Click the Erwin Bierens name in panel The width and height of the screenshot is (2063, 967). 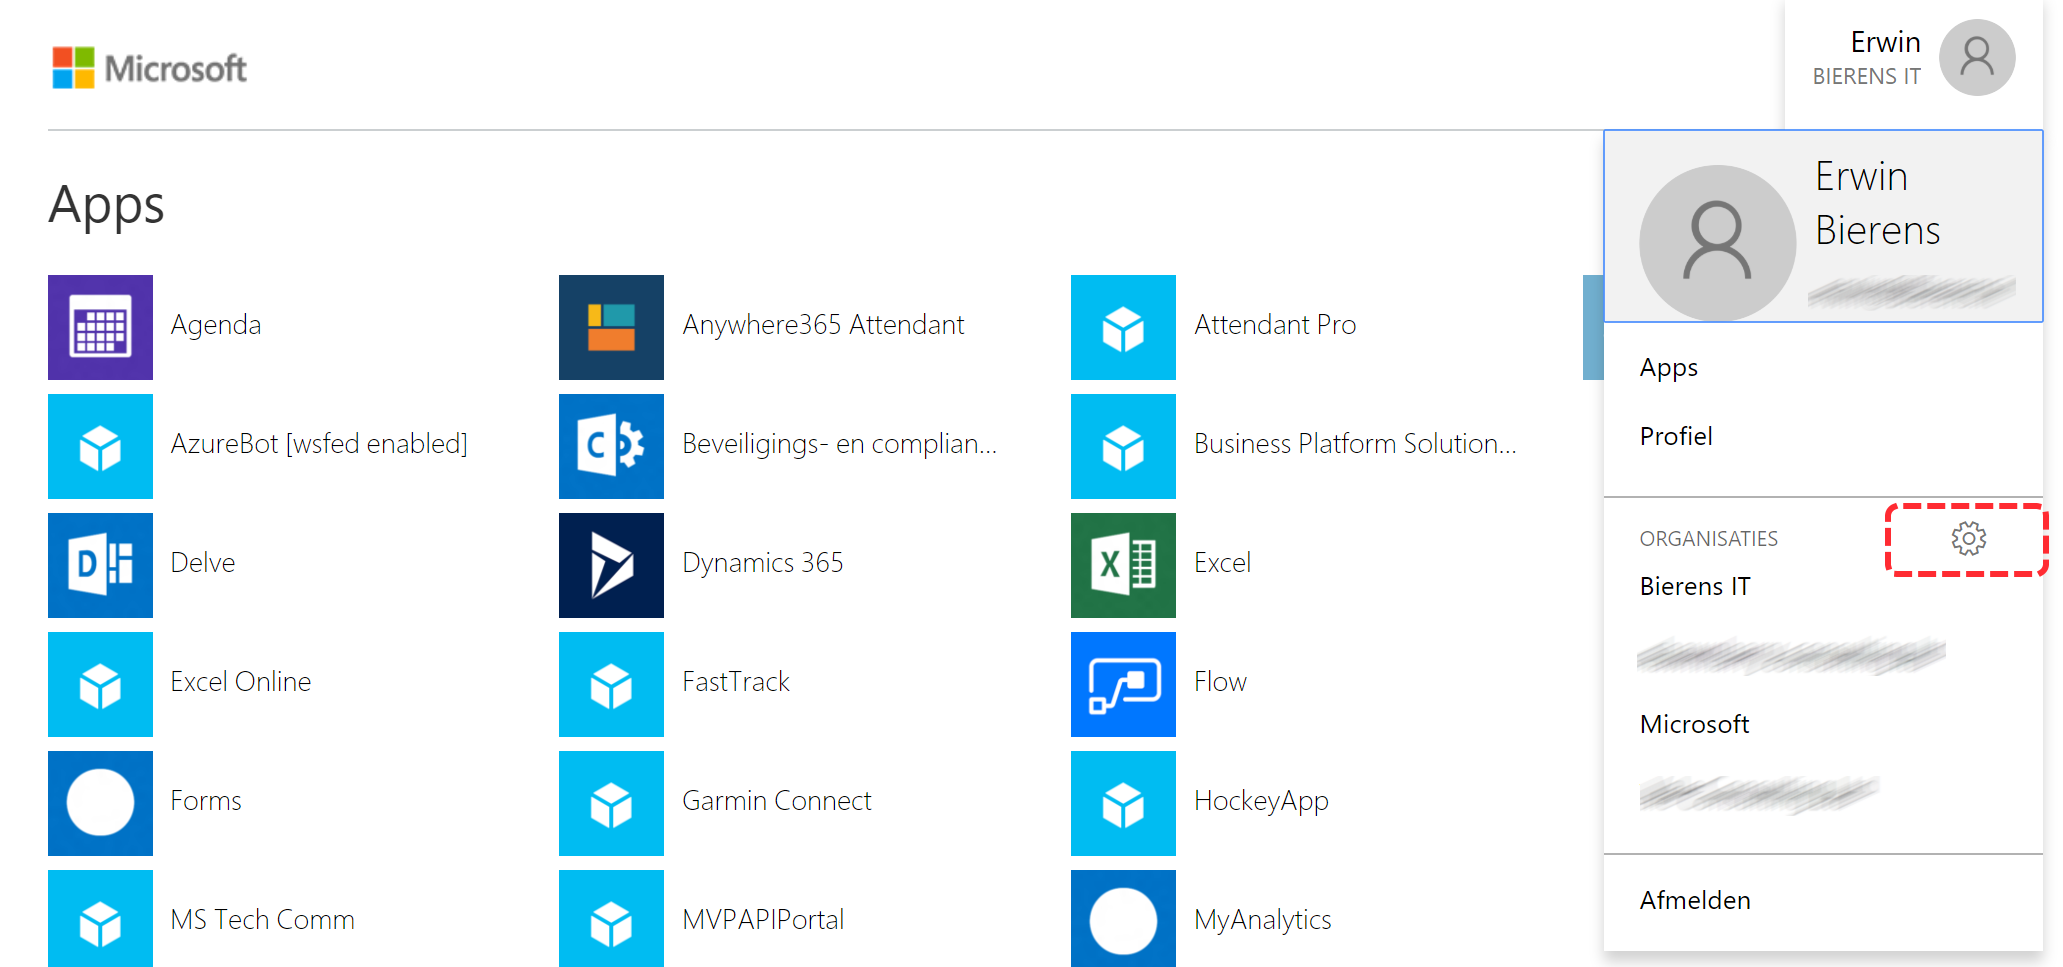[x=1877, y=203]
